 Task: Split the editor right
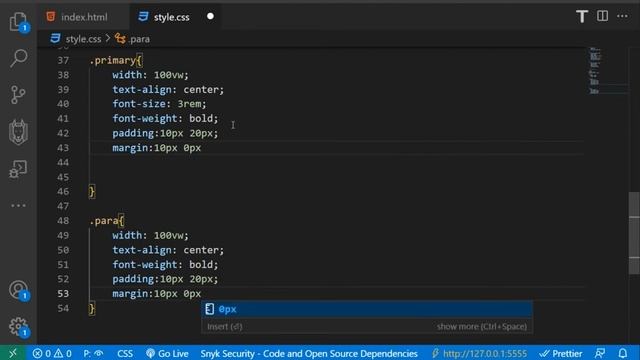click(602, 16)
